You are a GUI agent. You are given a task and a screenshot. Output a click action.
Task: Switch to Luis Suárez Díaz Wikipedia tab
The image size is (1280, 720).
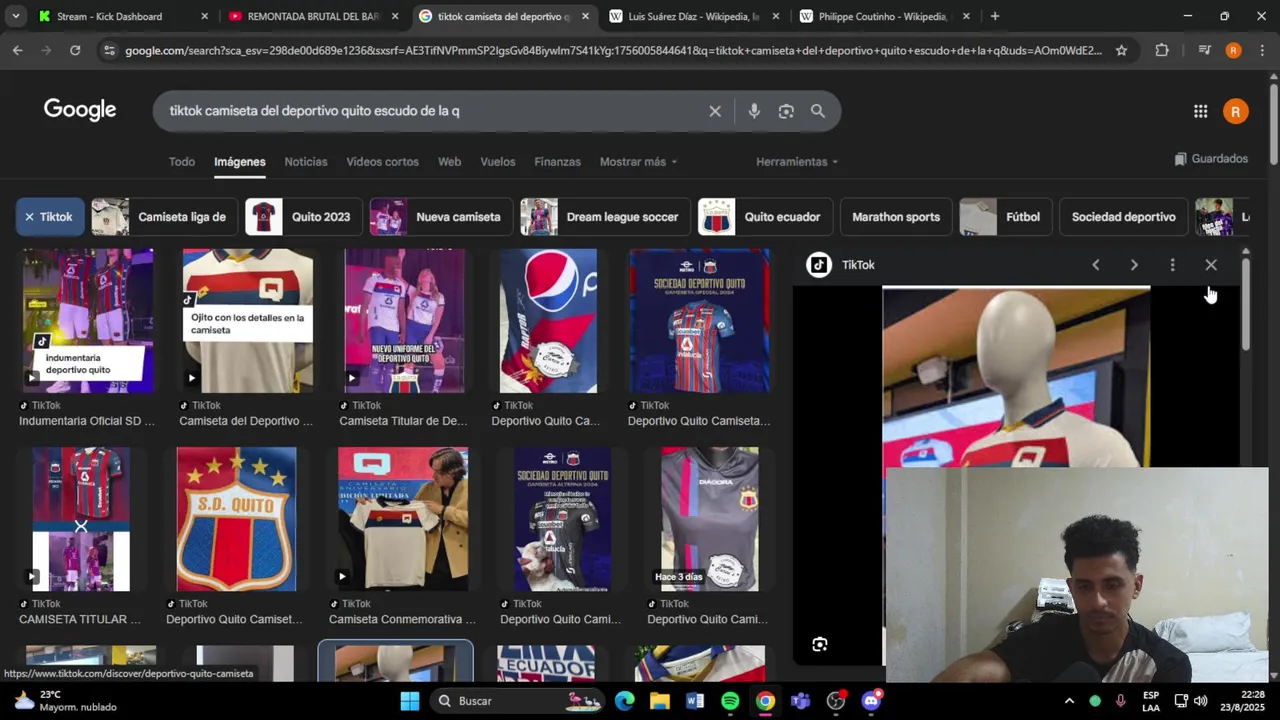pos(694,16)
